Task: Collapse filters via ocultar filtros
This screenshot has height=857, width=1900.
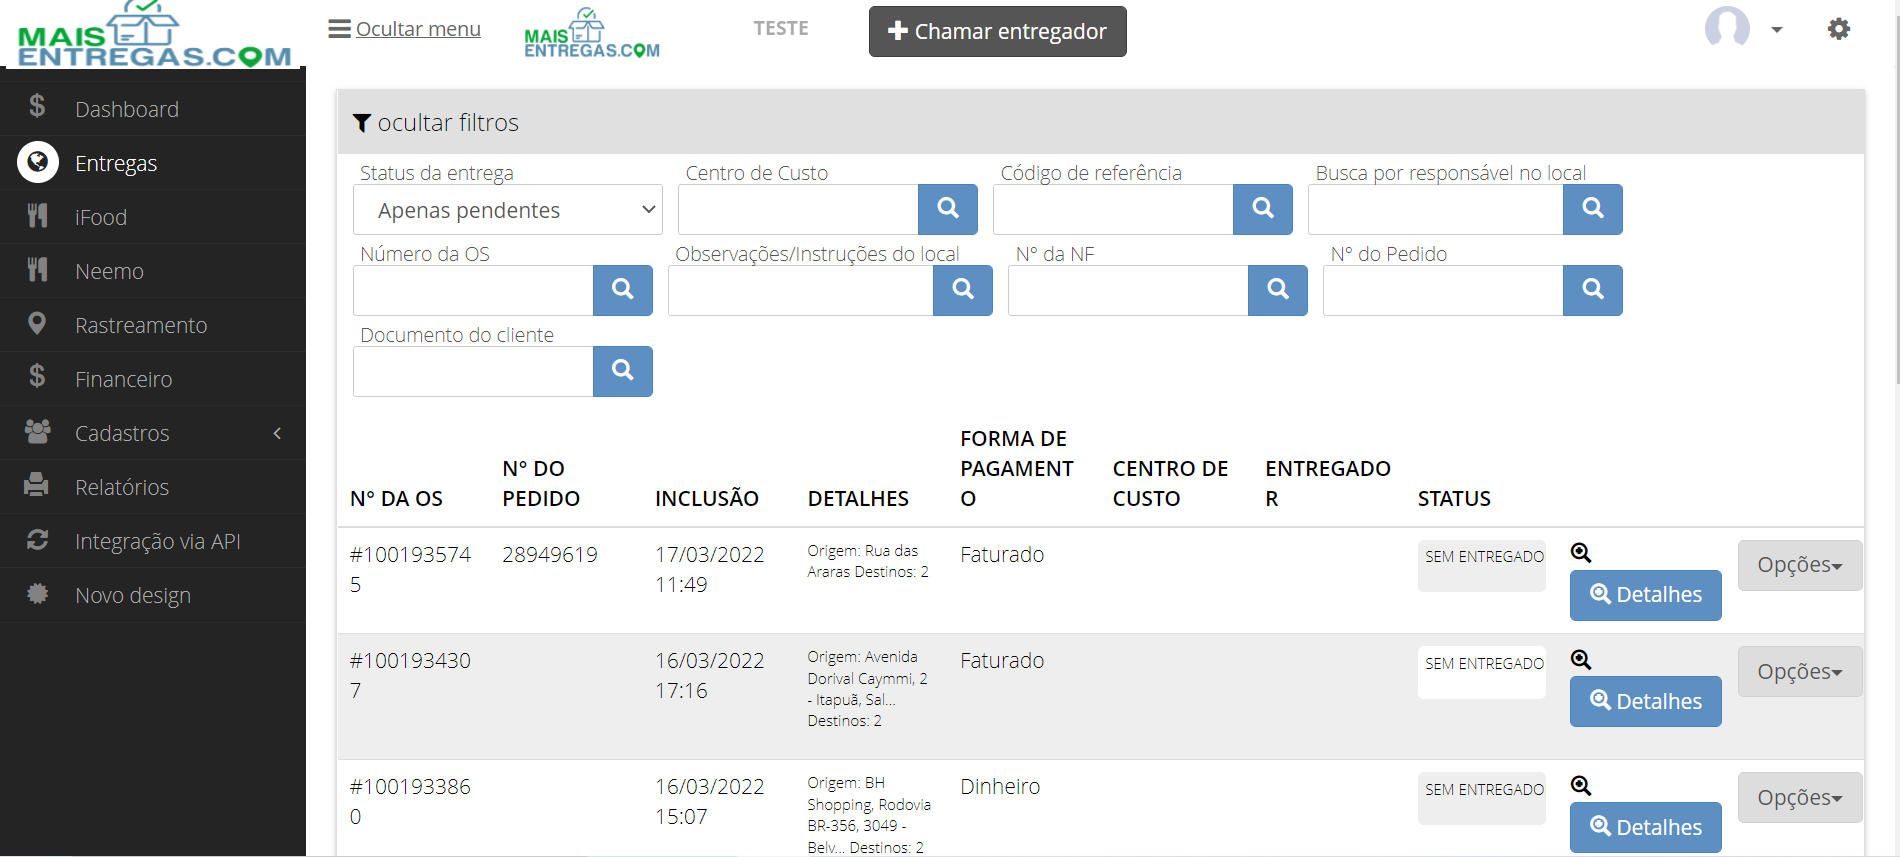Action: click(436, 122)
